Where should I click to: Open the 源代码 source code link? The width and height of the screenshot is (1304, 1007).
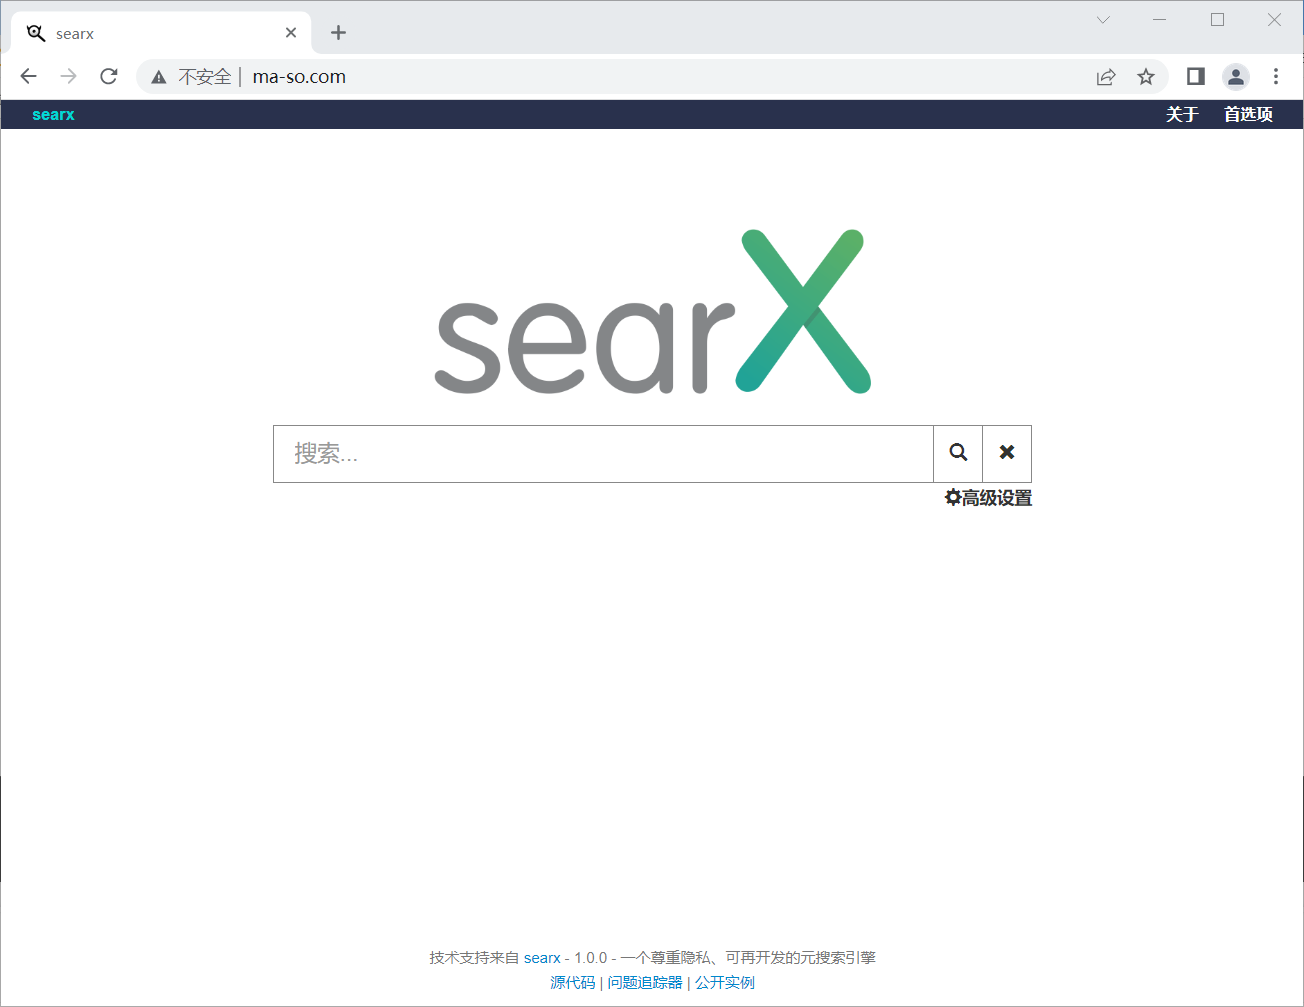point(572,983)
